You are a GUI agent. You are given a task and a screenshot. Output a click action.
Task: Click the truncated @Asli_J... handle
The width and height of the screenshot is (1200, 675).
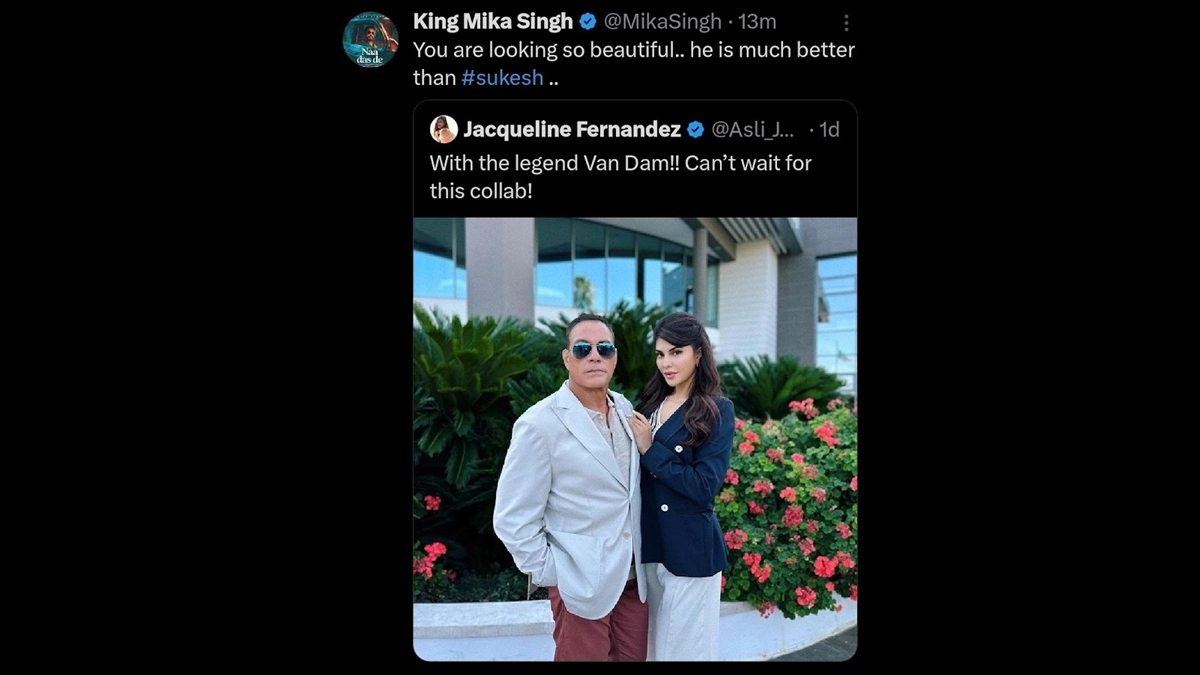[x=752, y=129]
